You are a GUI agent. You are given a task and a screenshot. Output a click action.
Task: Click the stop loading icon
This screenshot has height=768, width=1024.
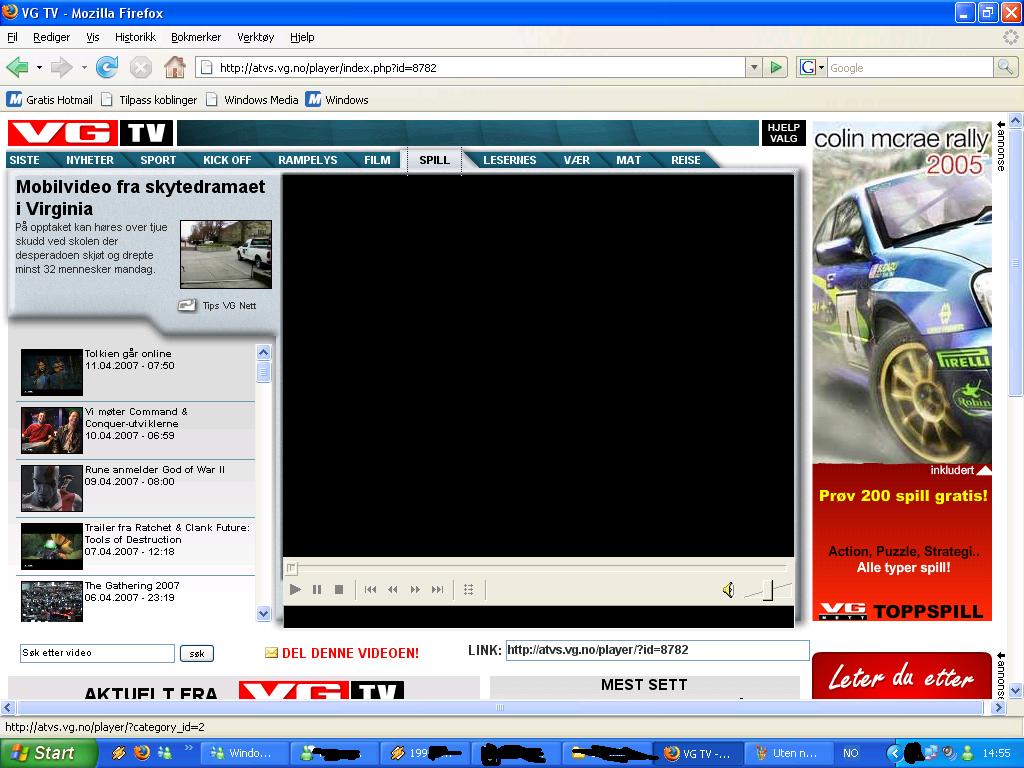[140, 67]
